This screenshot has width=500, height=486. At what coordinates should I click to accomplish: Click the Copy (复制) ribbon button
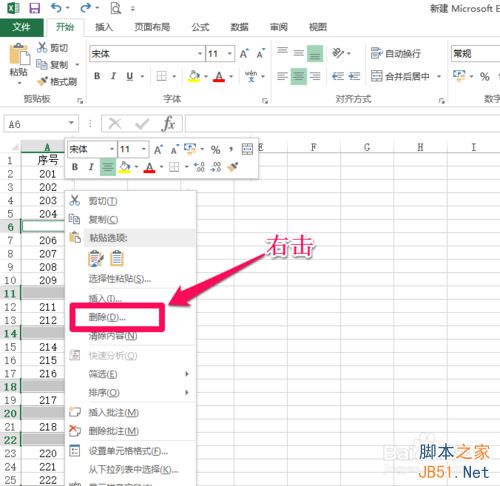coord(53,64)
